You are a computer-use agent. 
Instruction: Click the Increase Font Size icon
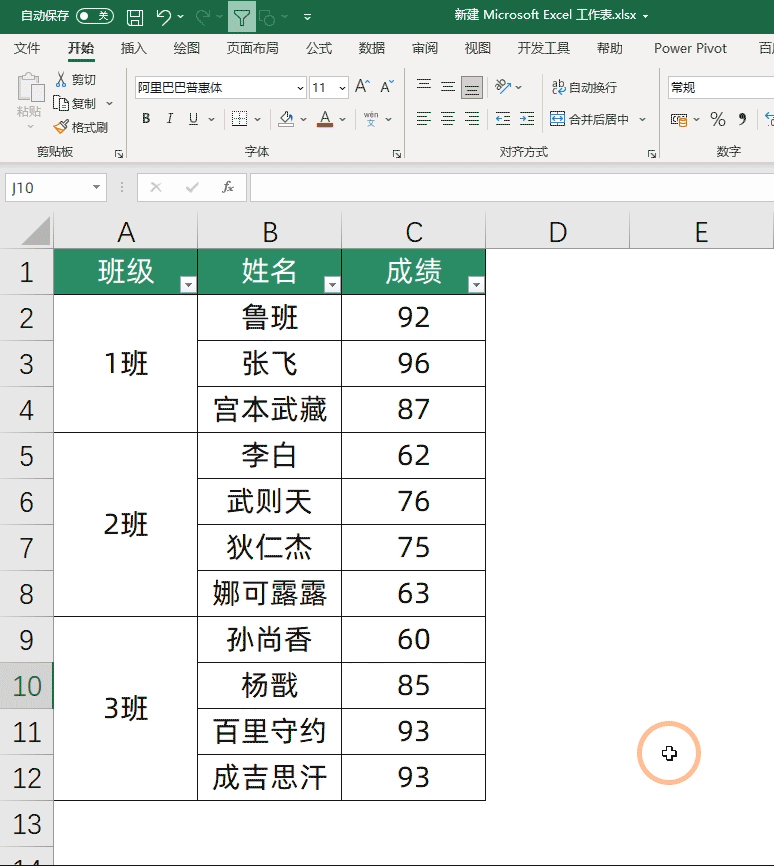click(362, 87)
